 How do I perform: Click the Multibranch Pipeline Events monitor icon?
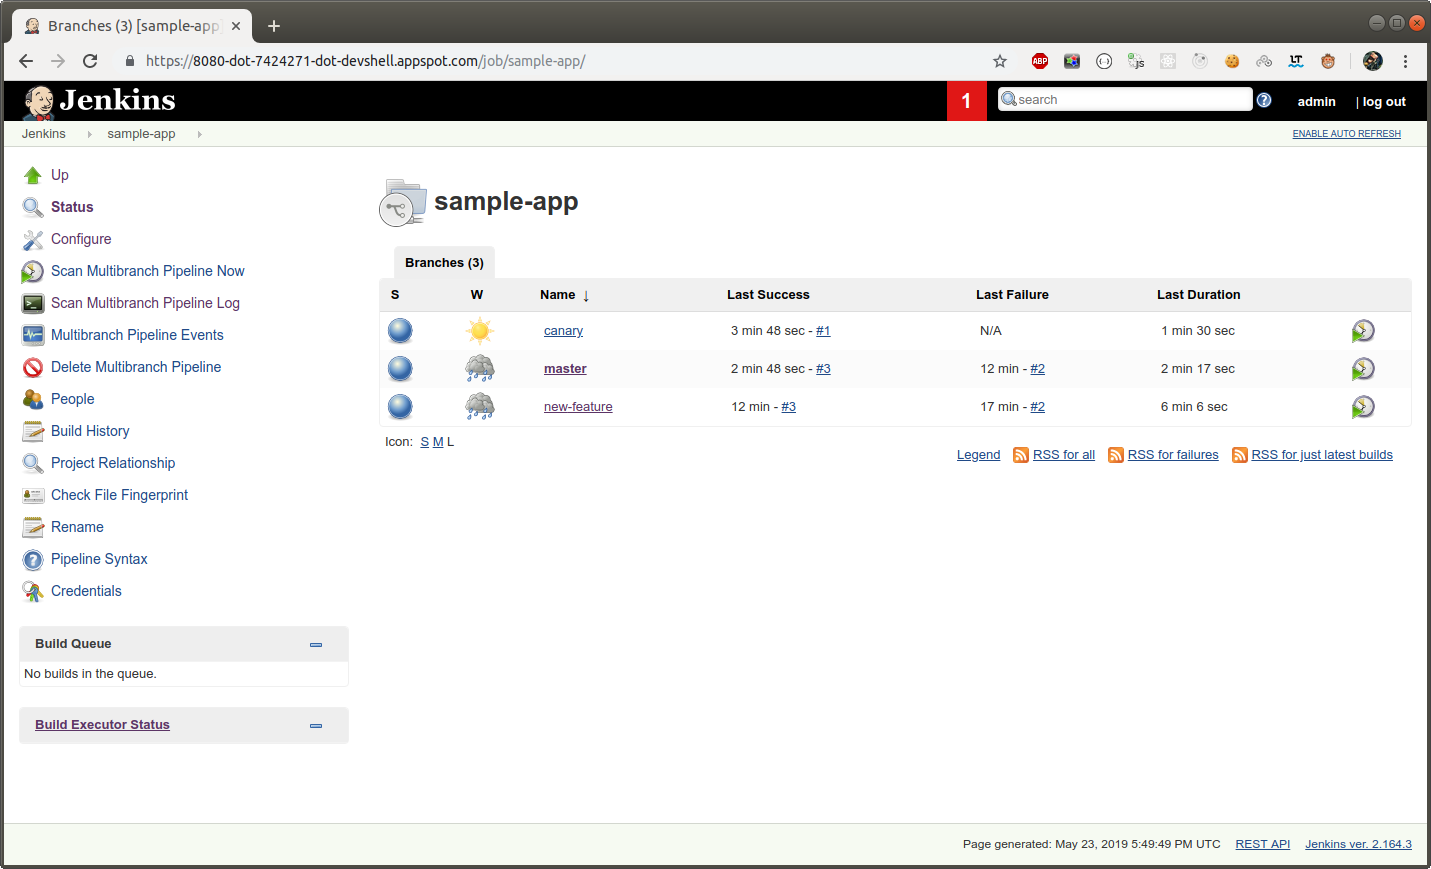pyautogui.click(x=33, y=335)
